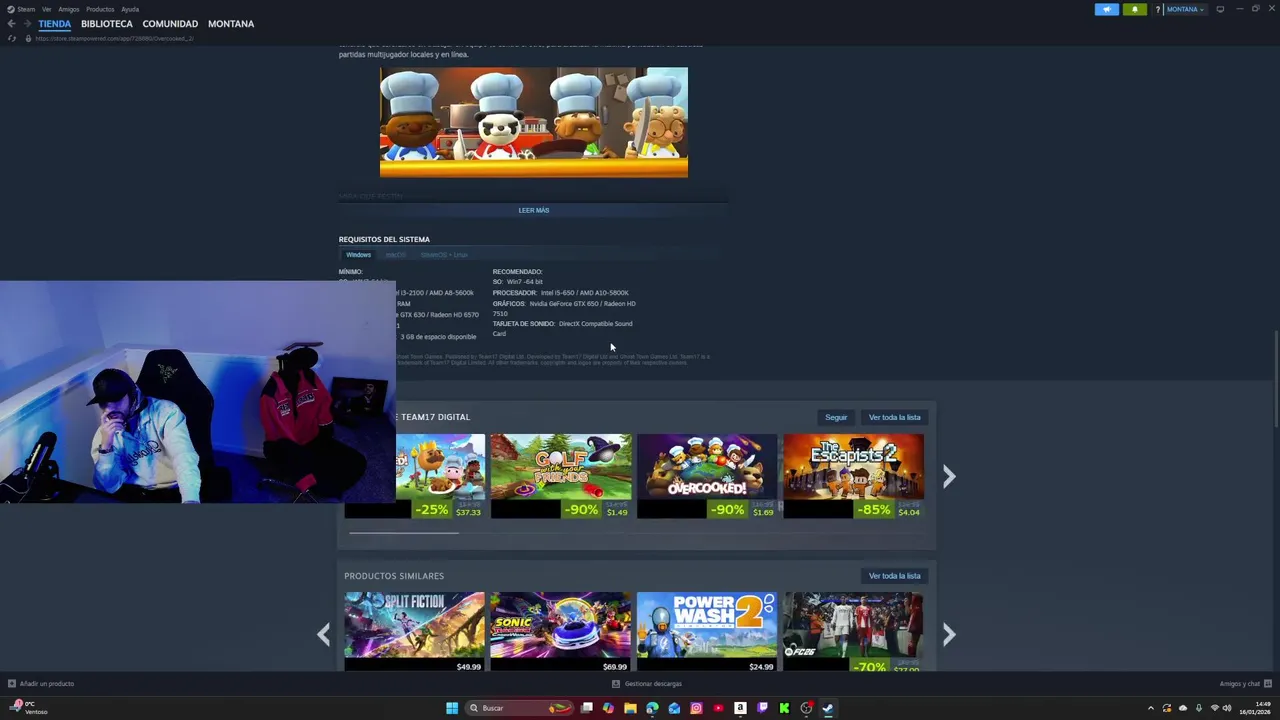
Task: Switch to the BIBLIOTECA tab
Action: pos(106,24)
